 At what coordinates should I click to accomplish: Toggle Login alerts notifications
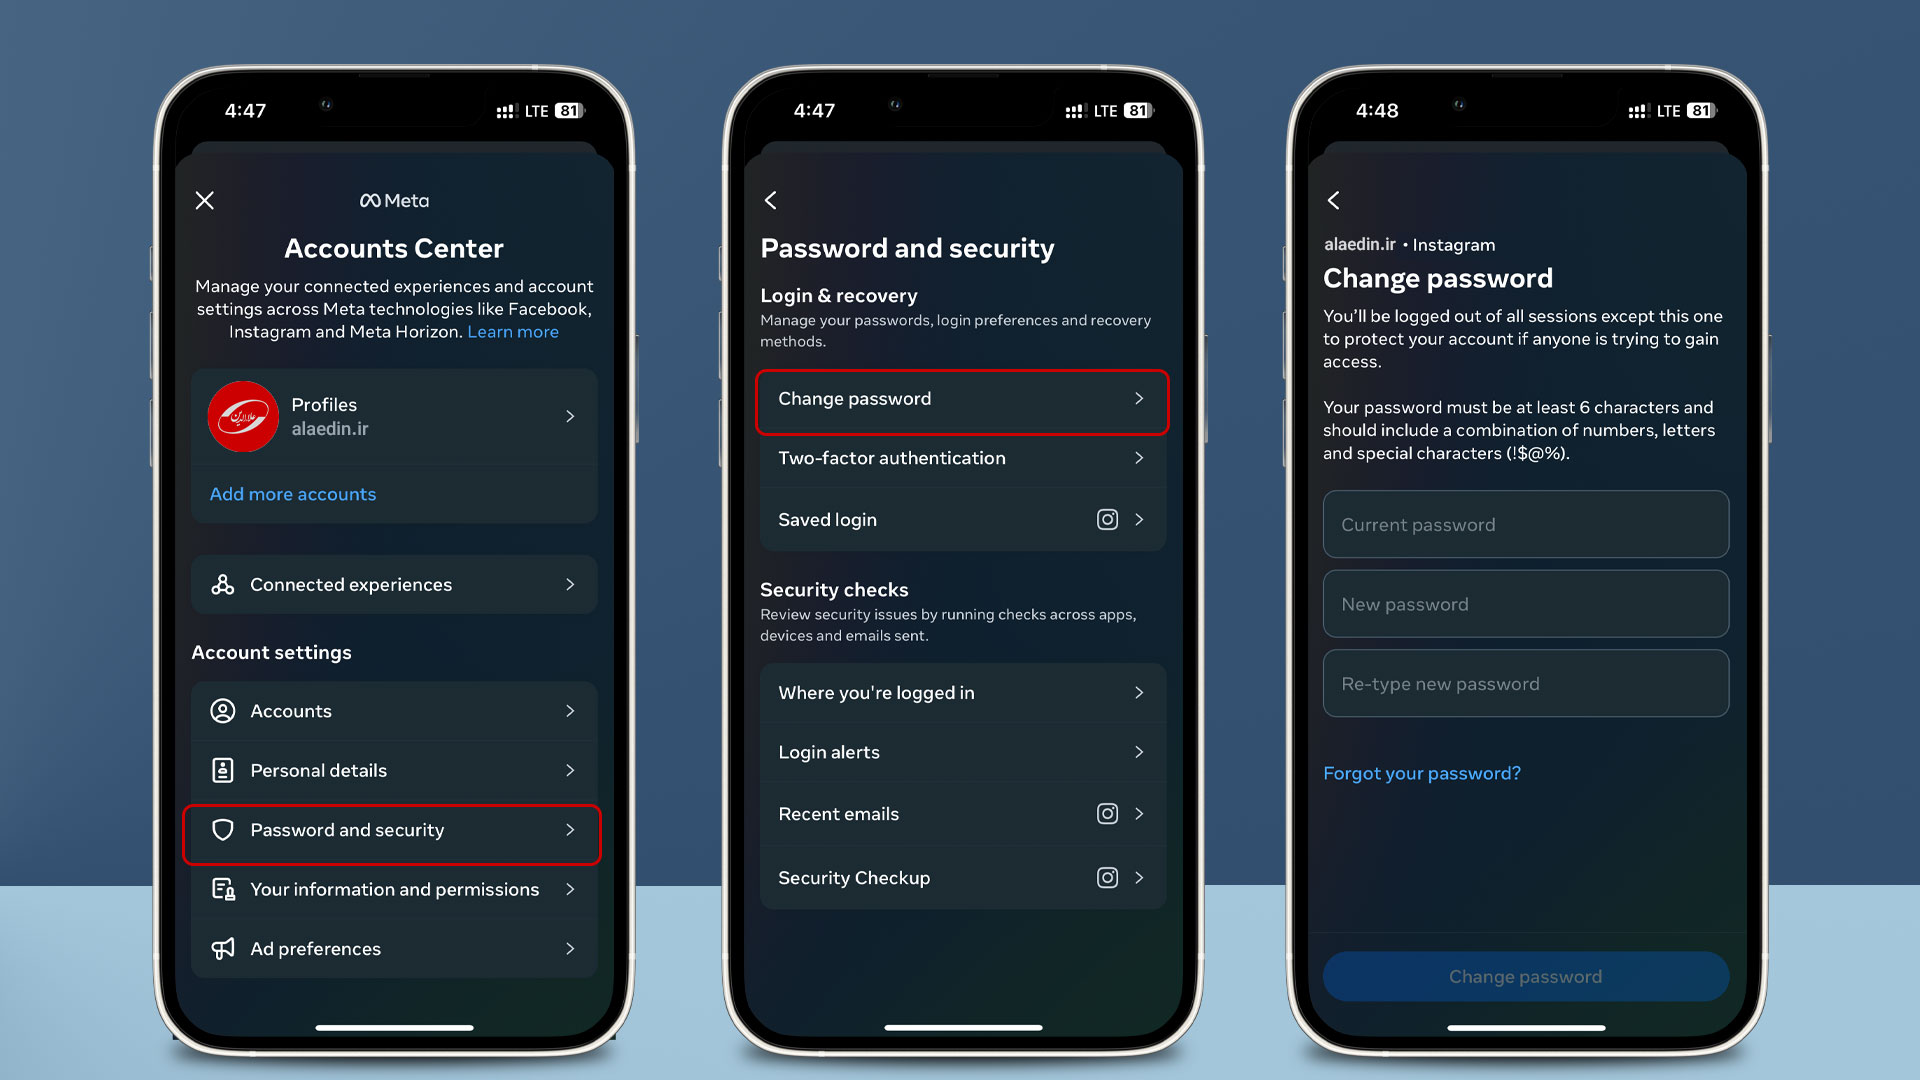960,752
